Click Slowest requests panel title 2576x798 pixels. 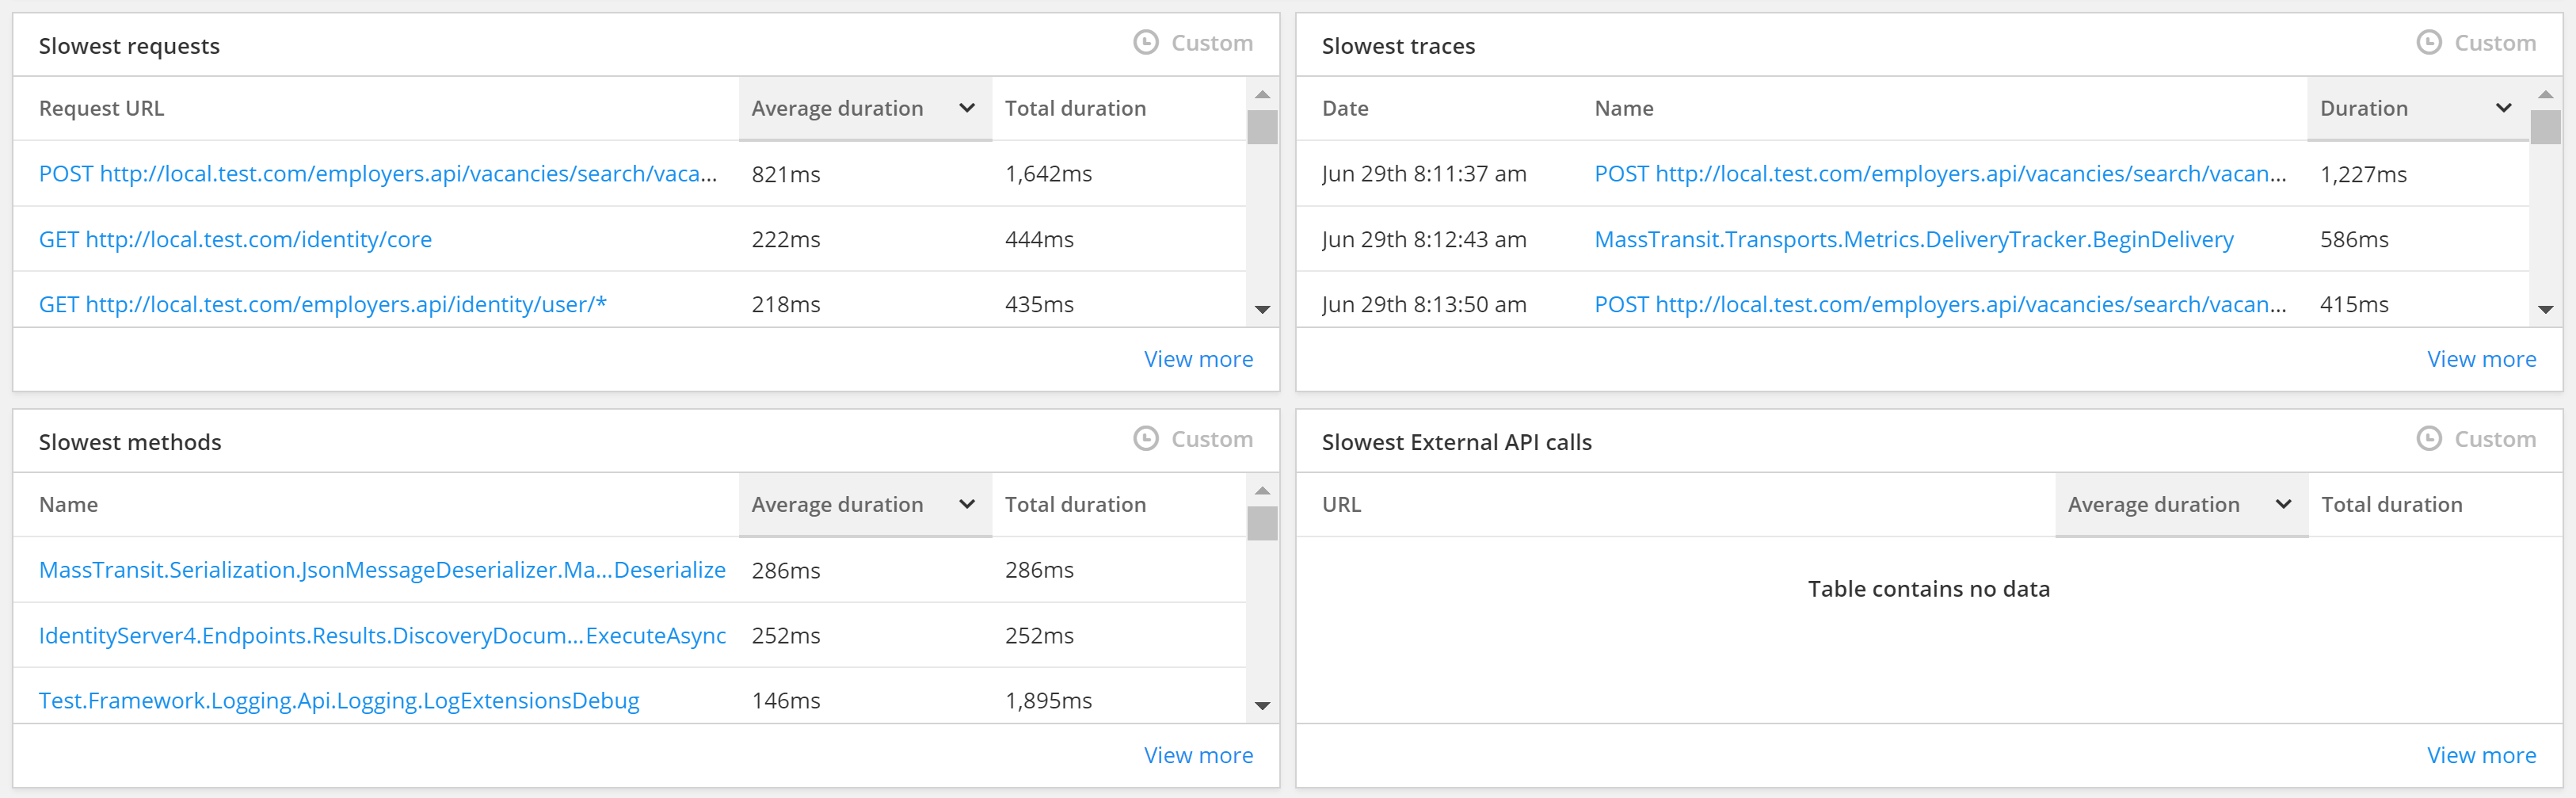pyautogui.click(x=129, y=46)
